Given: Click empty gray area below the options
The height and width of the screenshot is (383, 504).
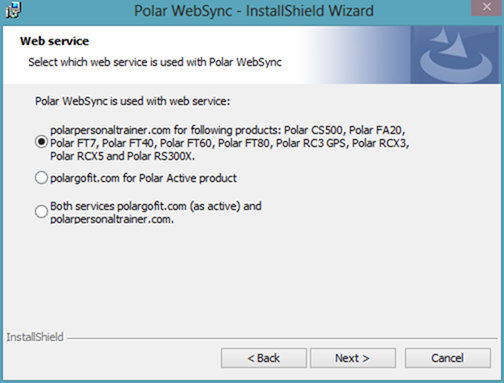Looking at the screenshot, I should click(252, 277).
